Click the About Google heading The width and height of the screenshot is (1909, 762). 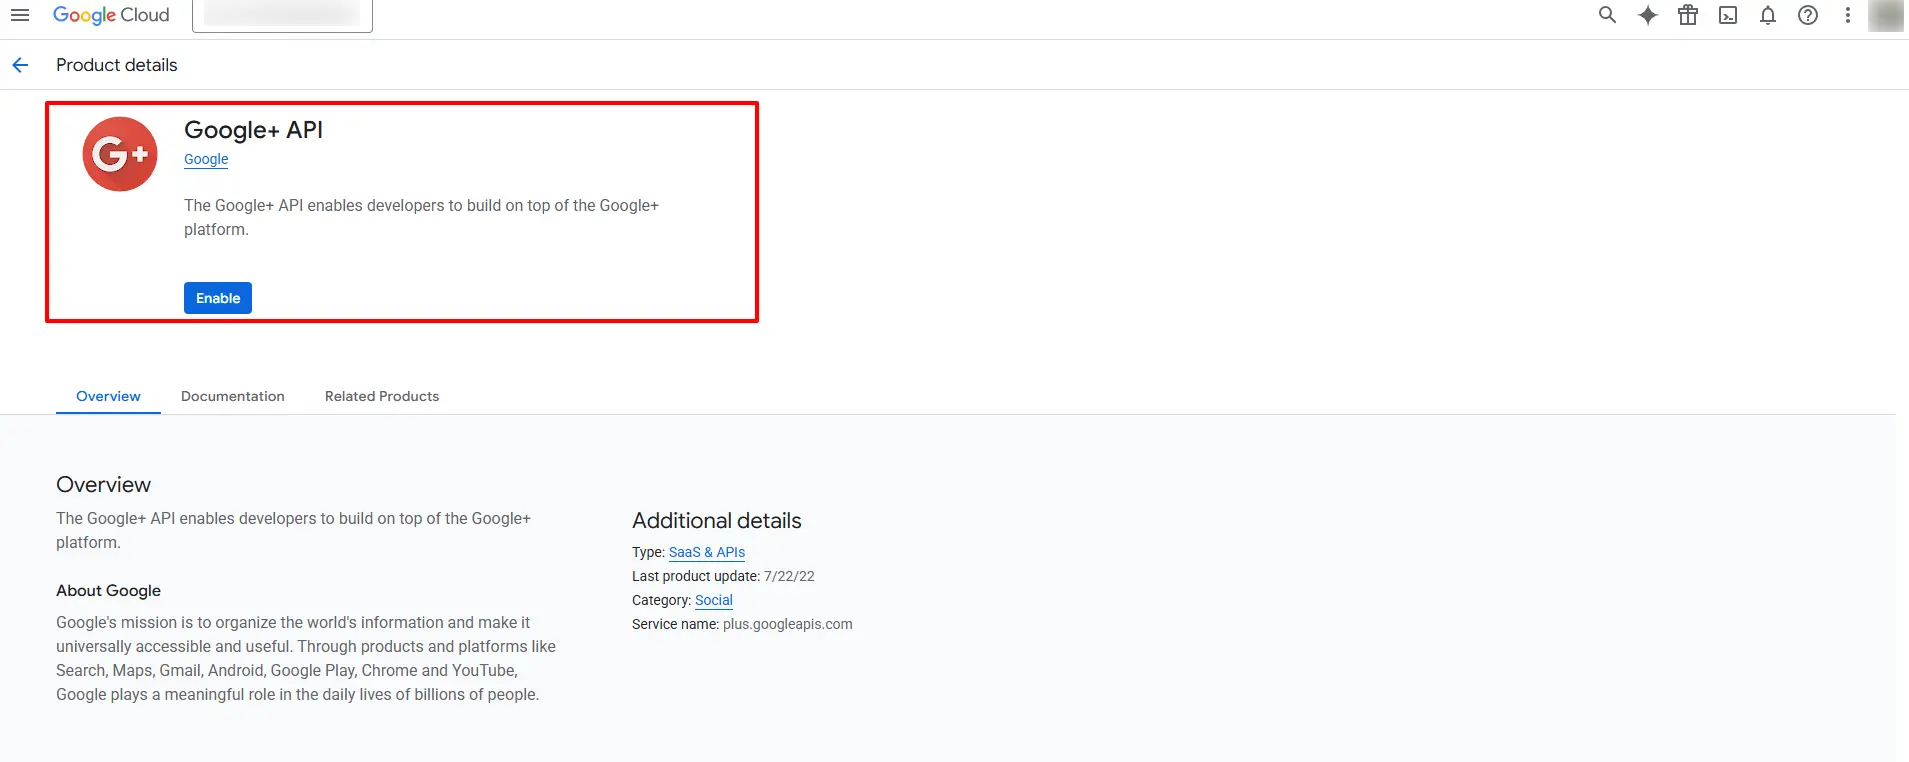click(x=108, y=591)
